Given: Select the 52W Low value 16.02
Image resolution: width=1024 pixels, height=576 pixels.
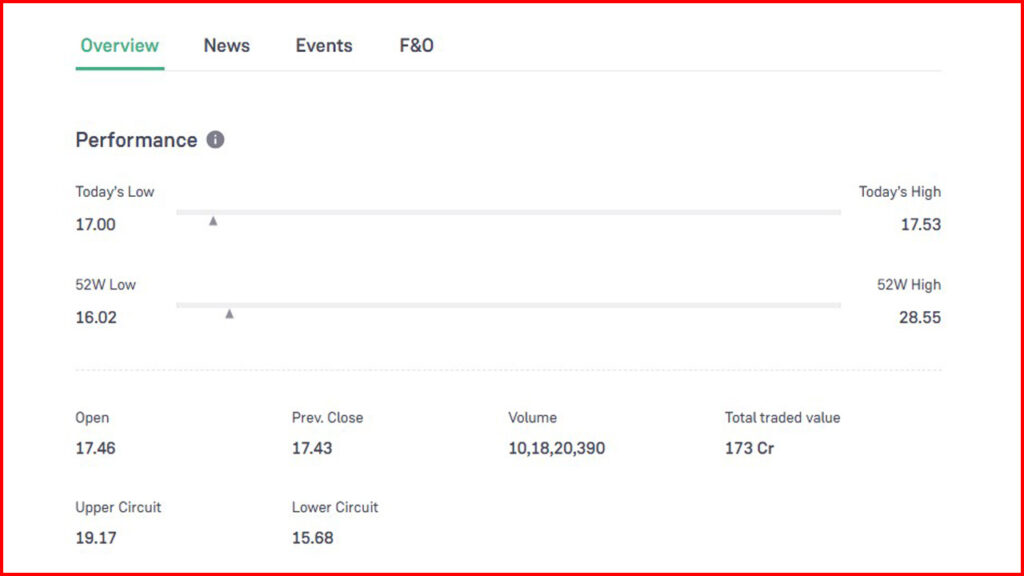Looking at the screenshot, I should [96, 317].
